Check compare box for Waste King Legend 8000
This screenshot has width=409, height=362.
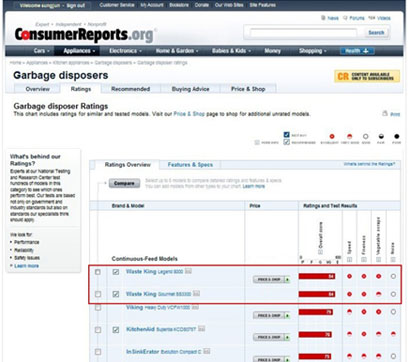(x=98, y=272)
